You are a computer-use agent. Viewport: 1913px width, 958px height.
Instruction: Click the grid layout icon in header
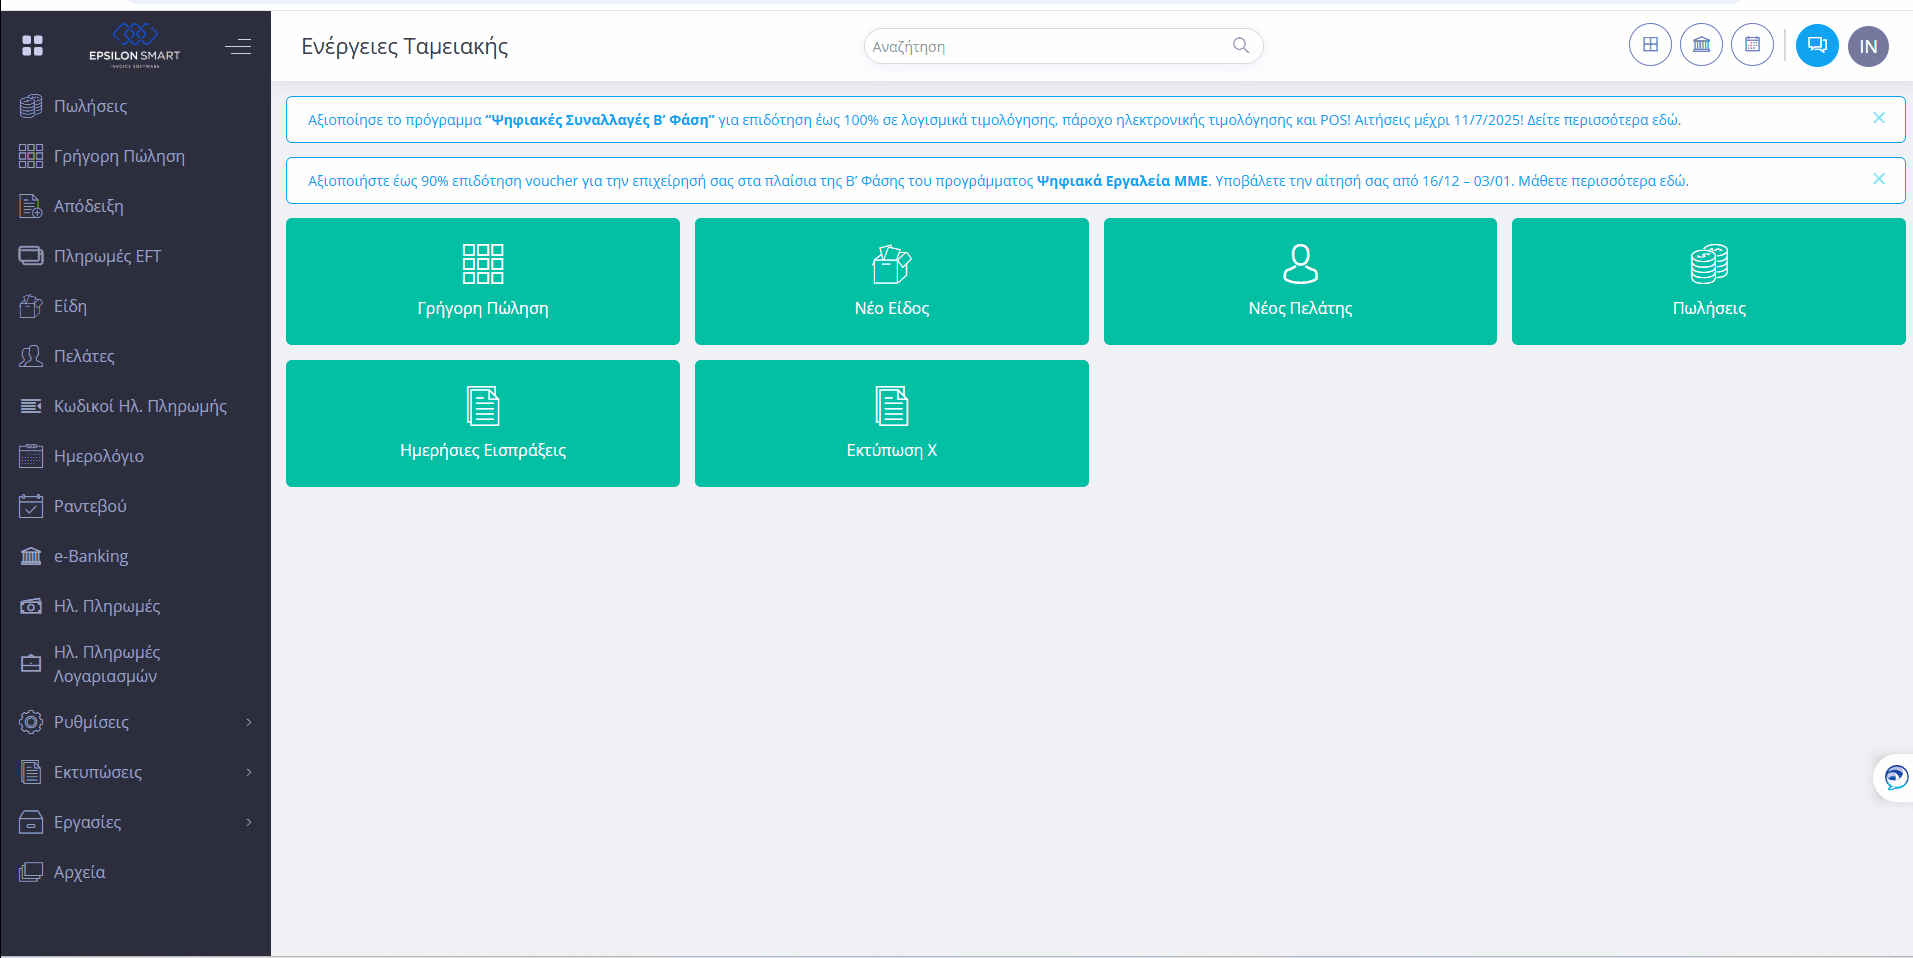click(1650, 45)
